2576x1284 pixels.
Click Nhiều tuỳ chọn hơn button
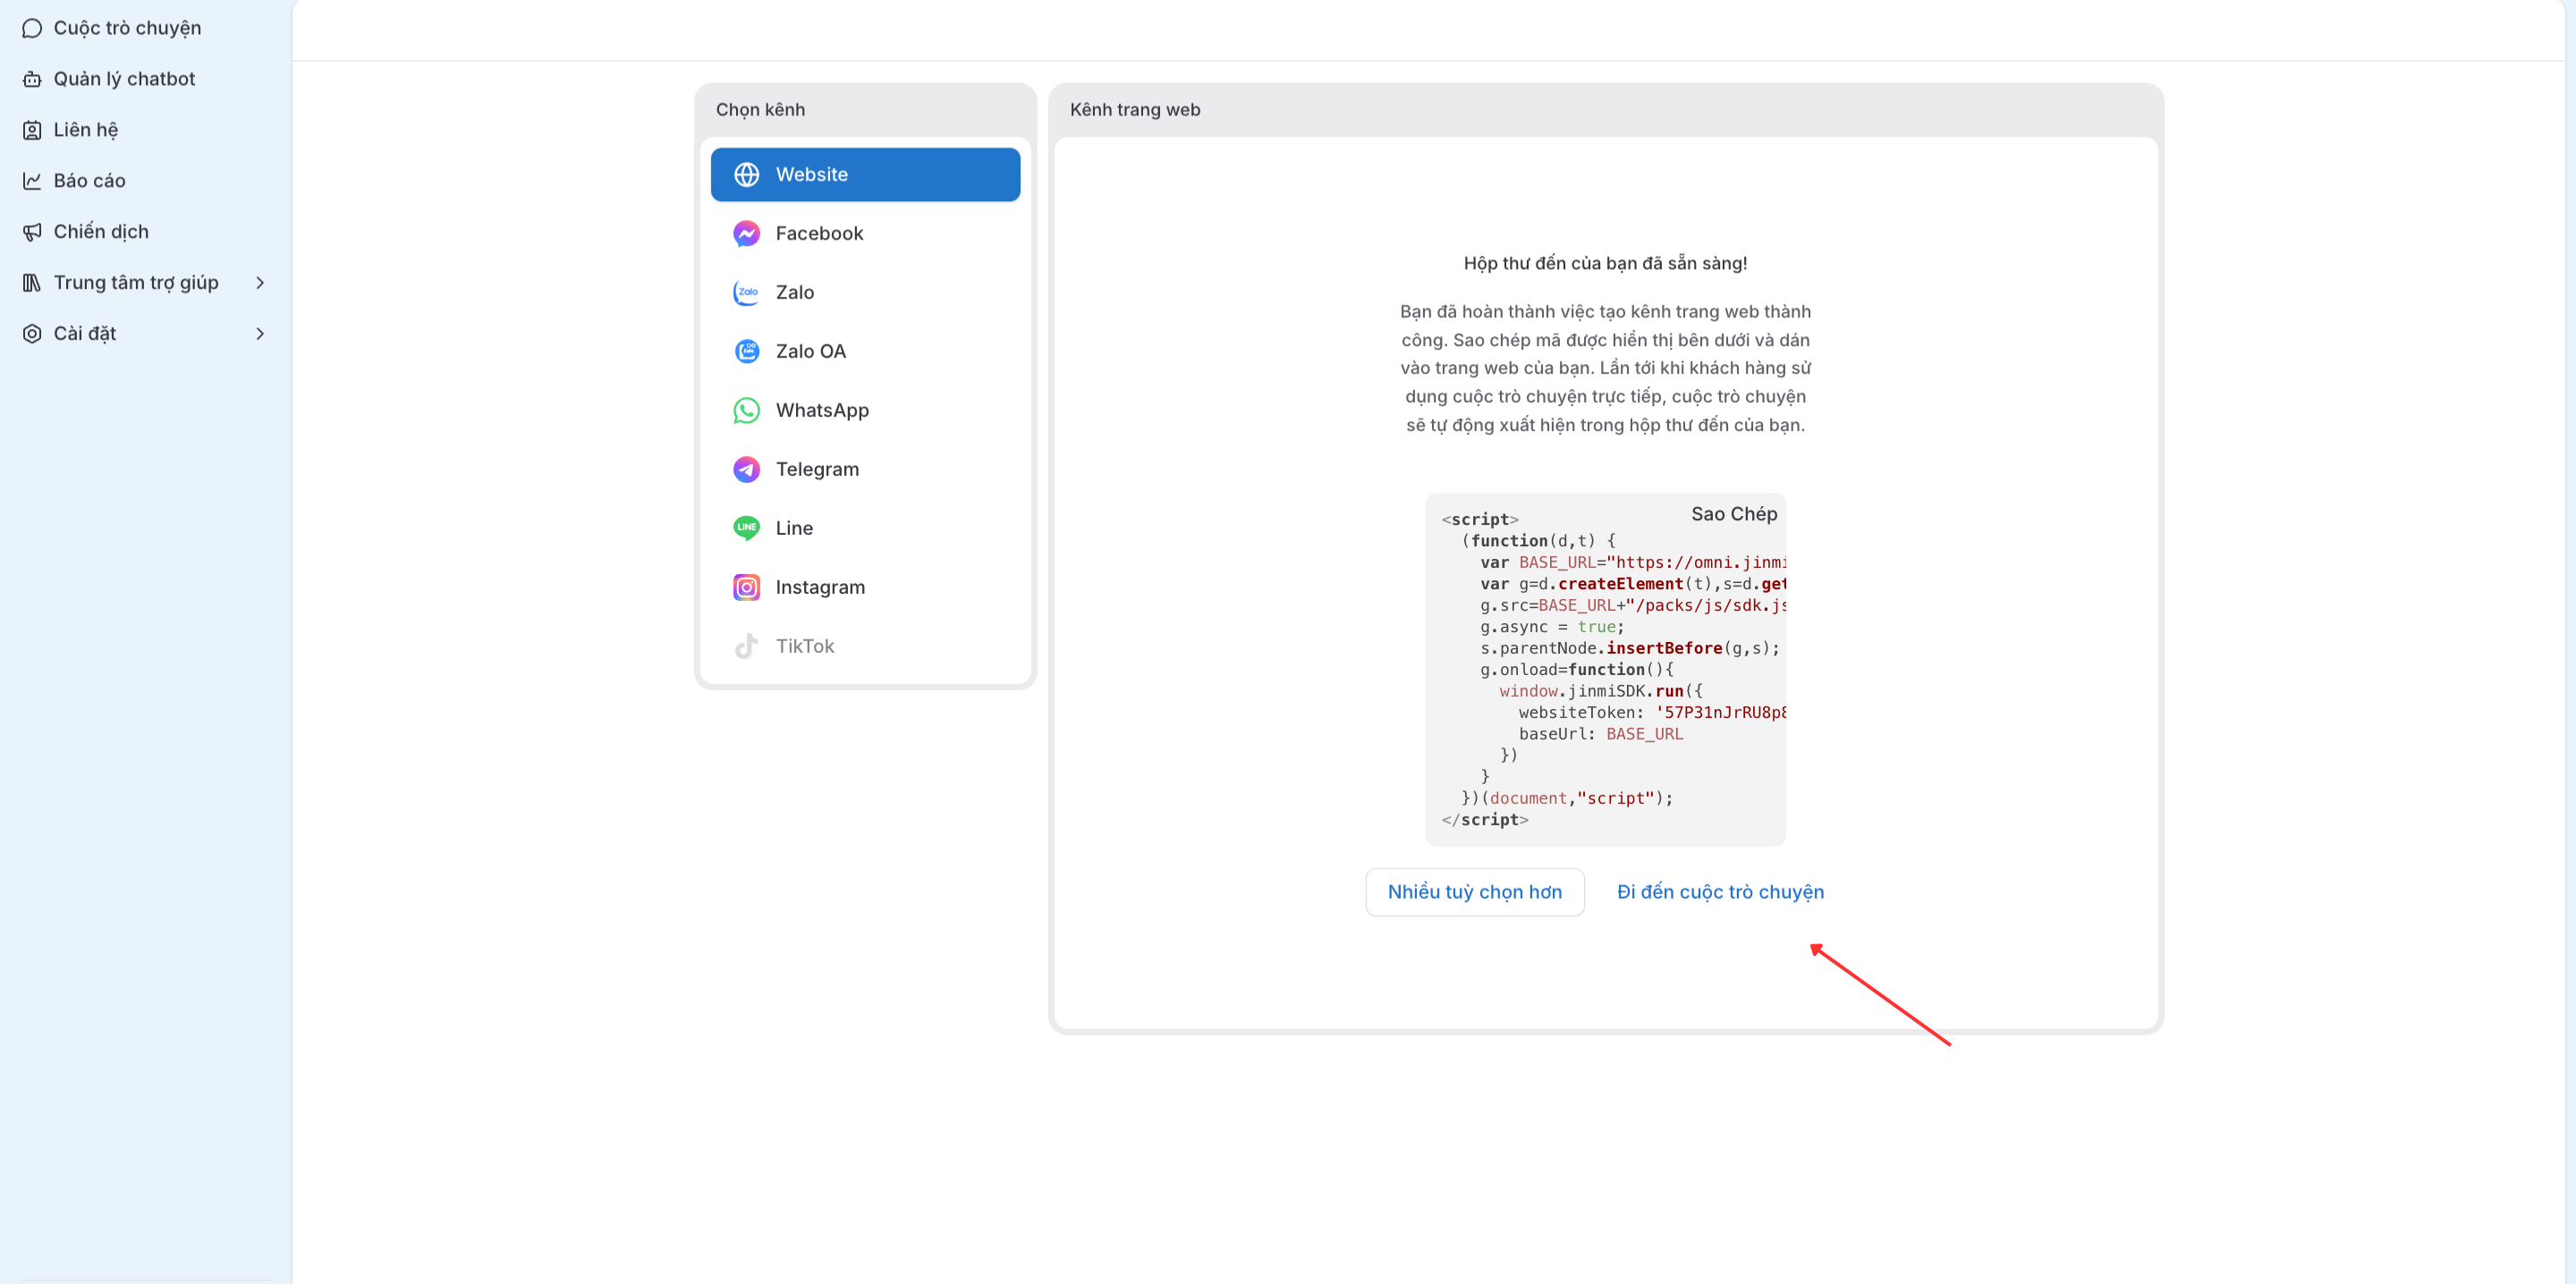[x=1475, y=892]
